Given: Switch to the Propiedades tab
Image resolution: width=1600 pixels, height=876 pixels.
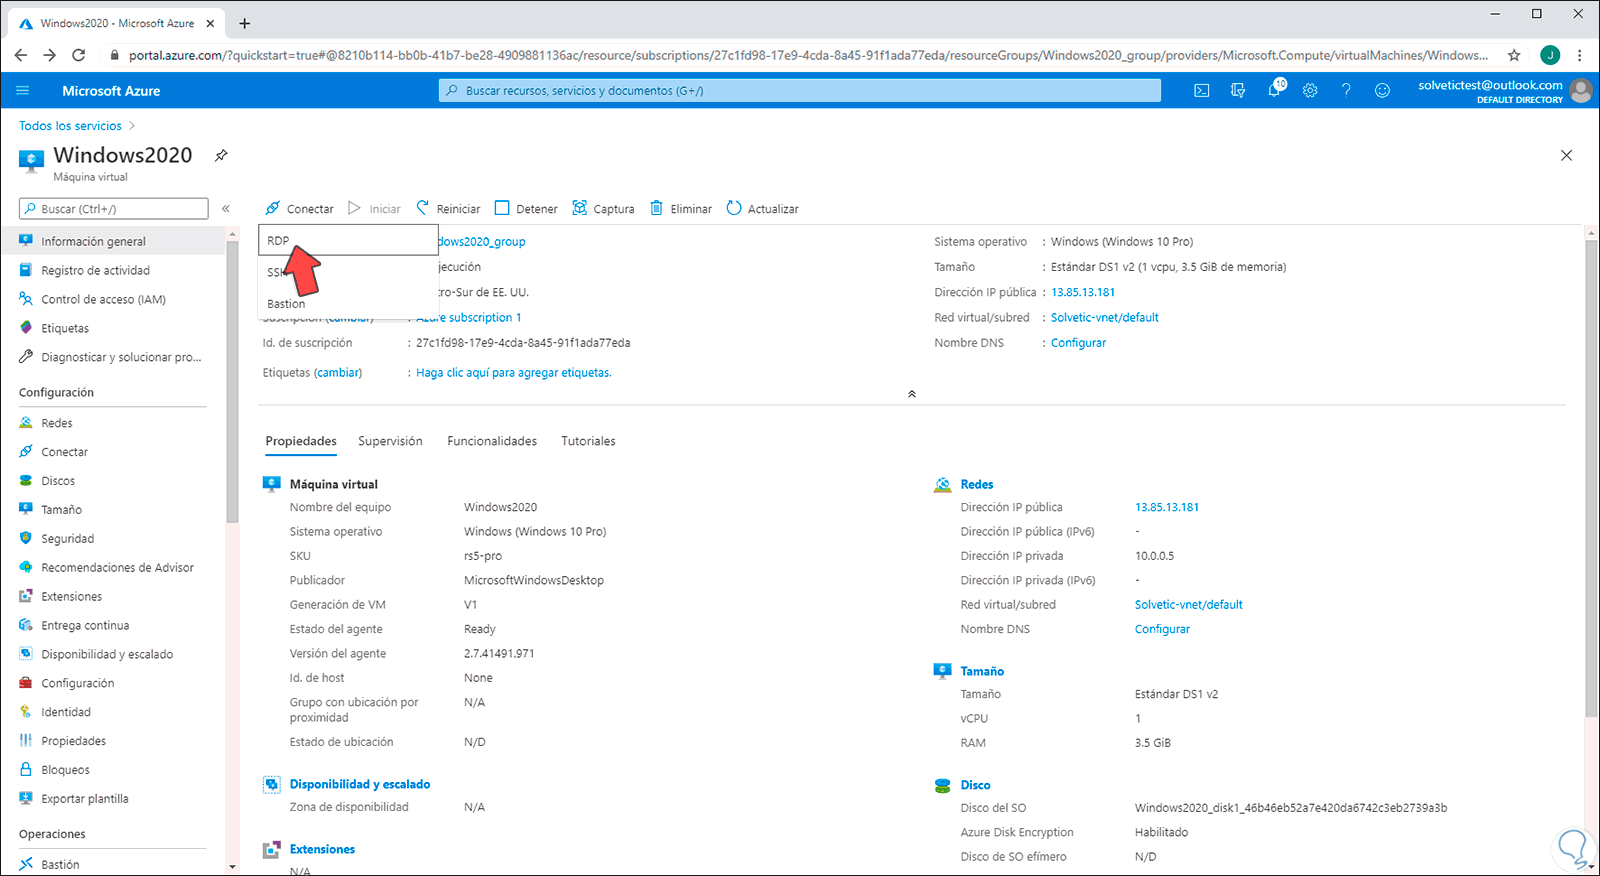Looking at the screenshot, I should 301,441.
